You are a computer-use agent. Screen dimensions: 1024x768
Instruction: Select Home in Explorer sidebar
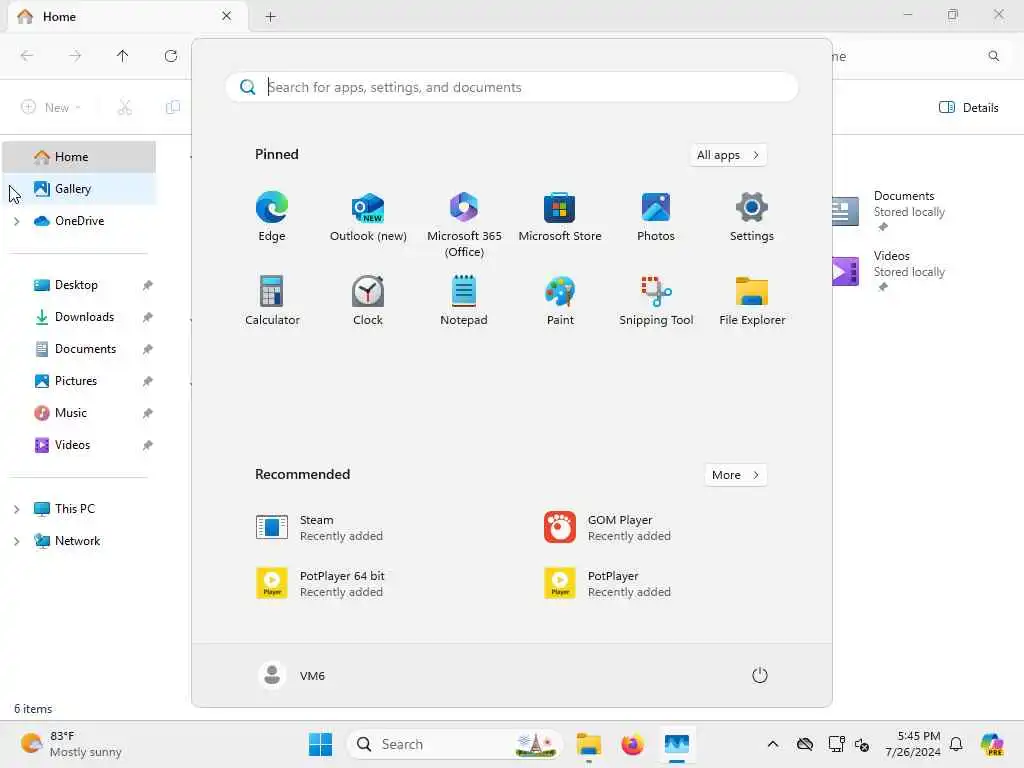(79, 157)
